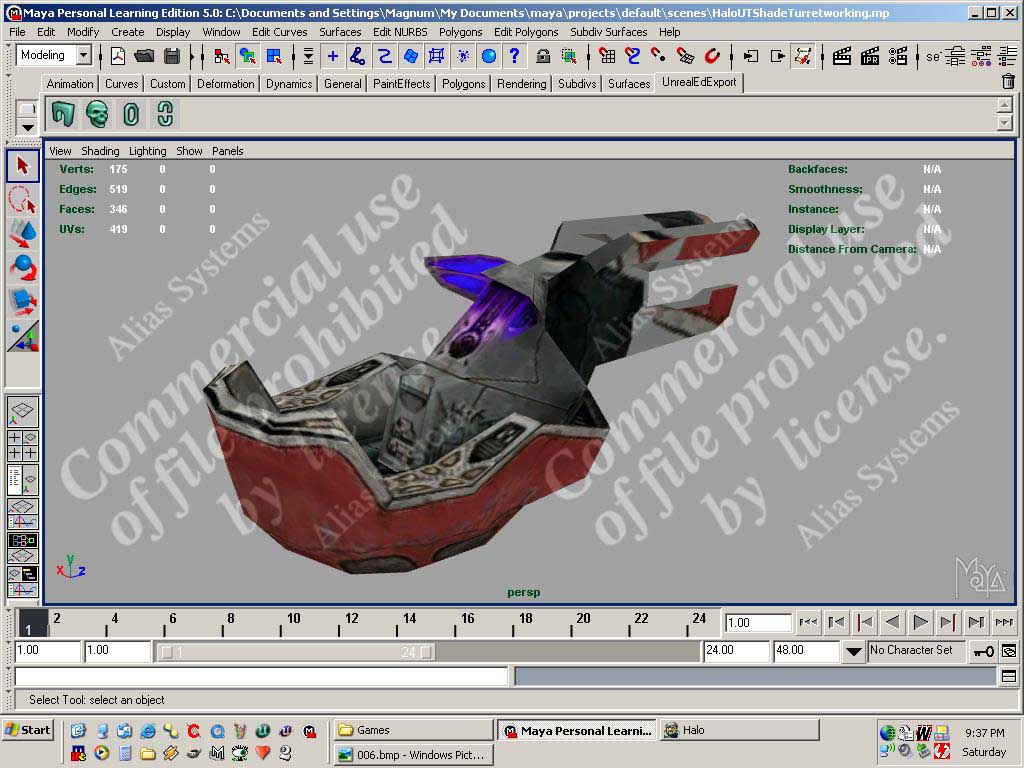Open the panel Shading menu

tap(100, 151)
